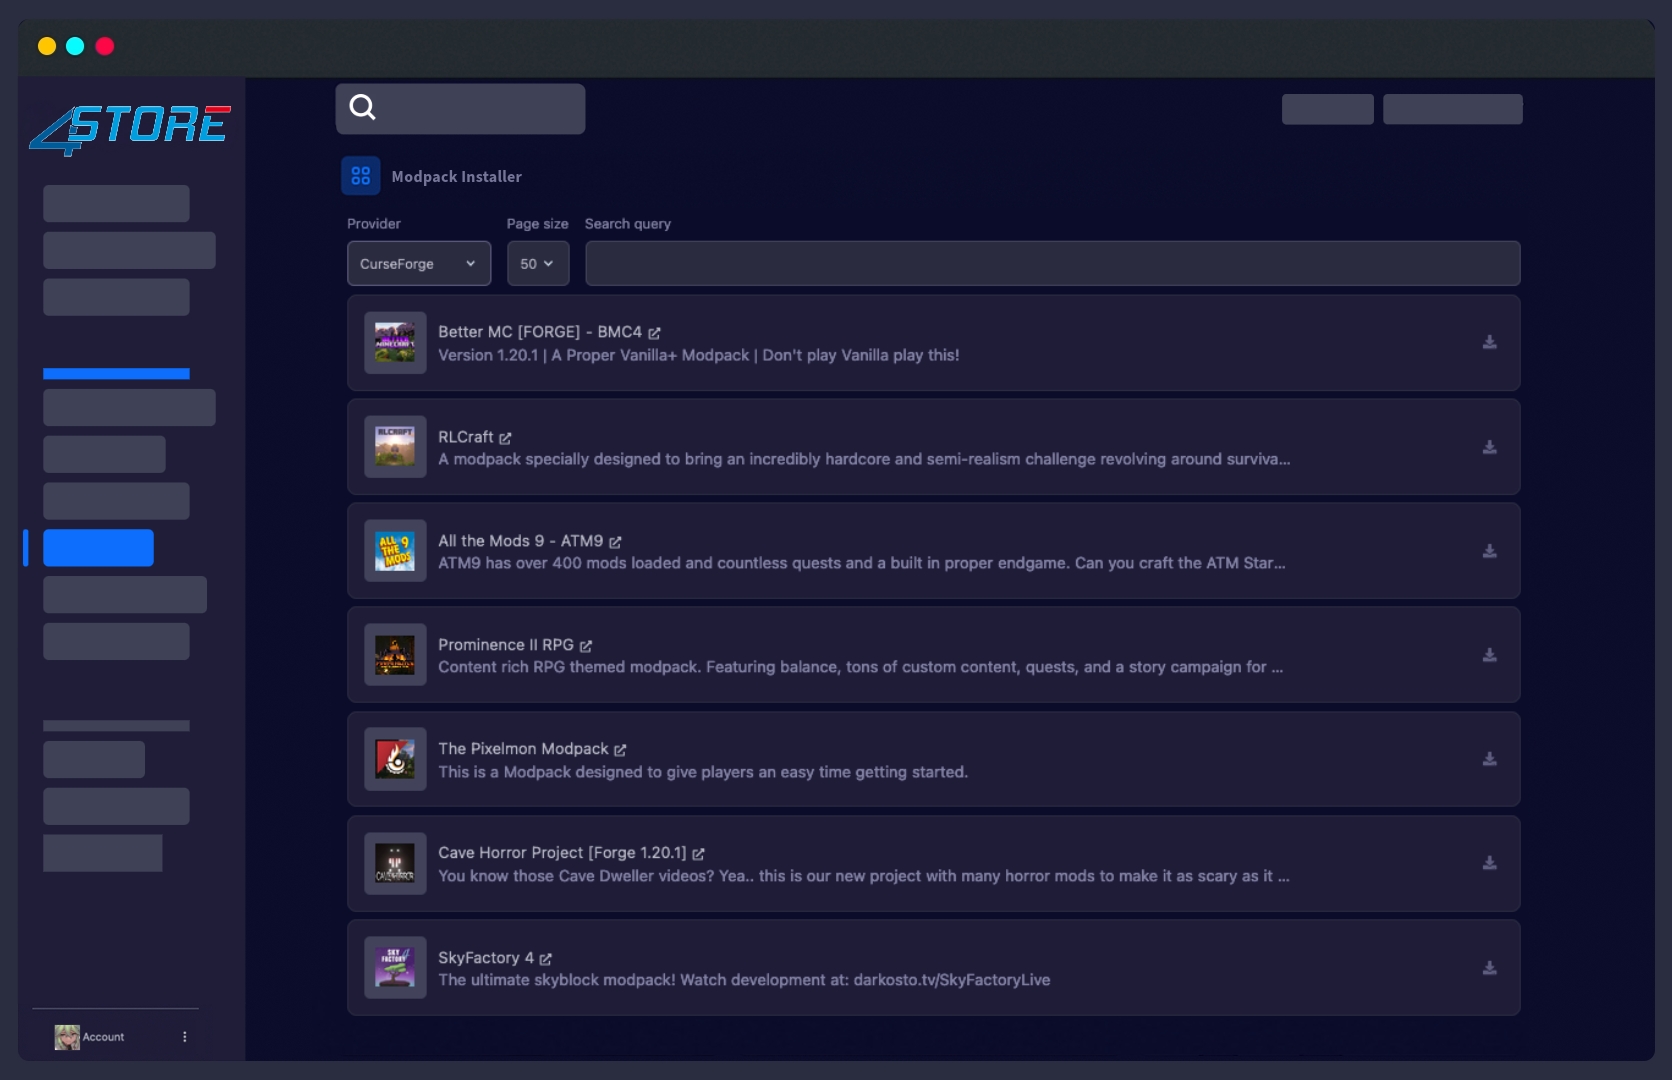Click the Account label in sidebar
Image resolution: width=1672 pixels, height=1080 pixels.
(103, 1037)
